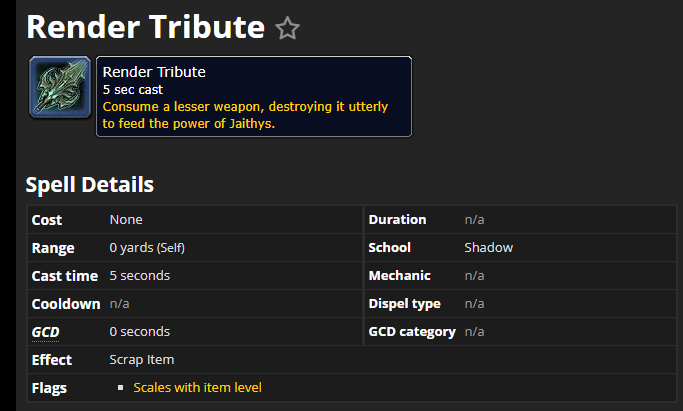Click the Cost row label
This screenshot has width=683, height=411.
click(x=47, y=220)
